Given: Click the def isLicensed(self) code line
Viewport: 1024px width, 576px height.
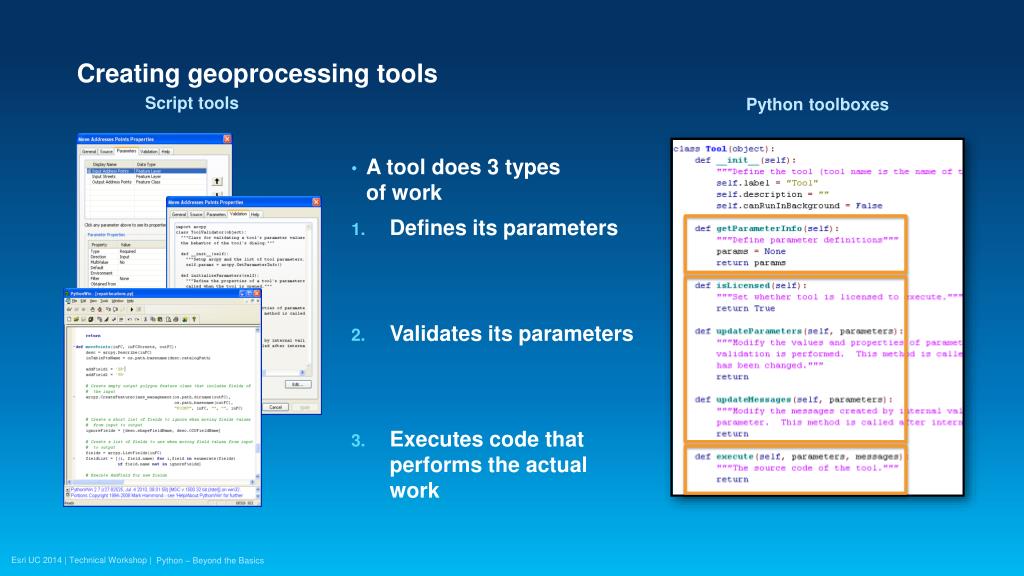Looking at the screenshot, I should [750, 285].
